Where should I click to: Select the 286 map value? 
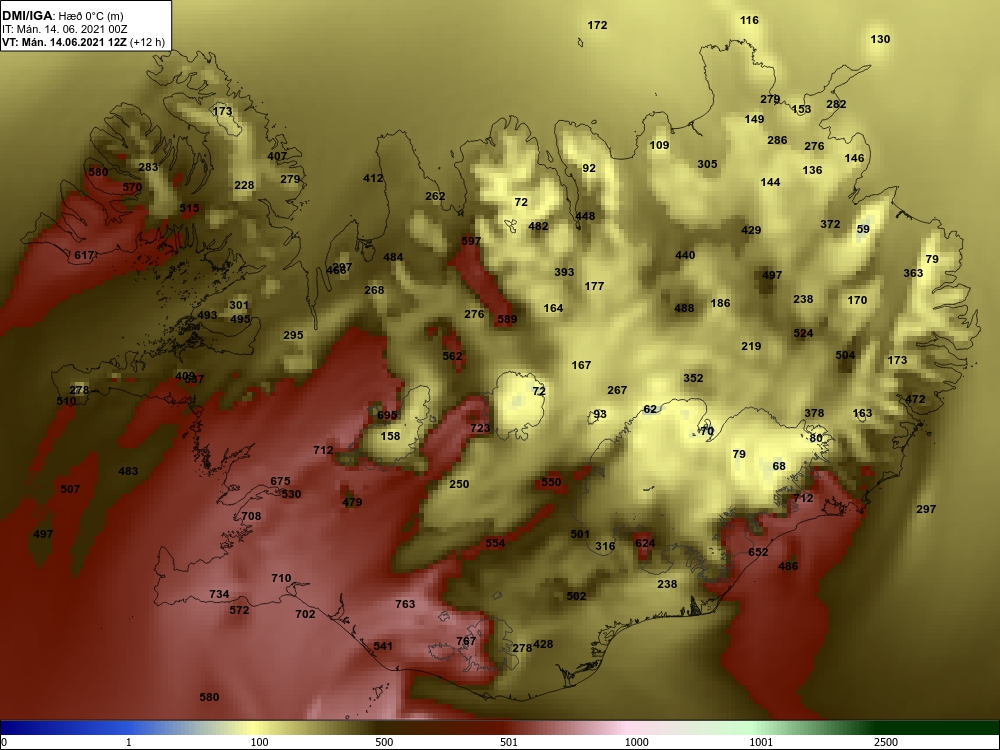tap(777, 140)
